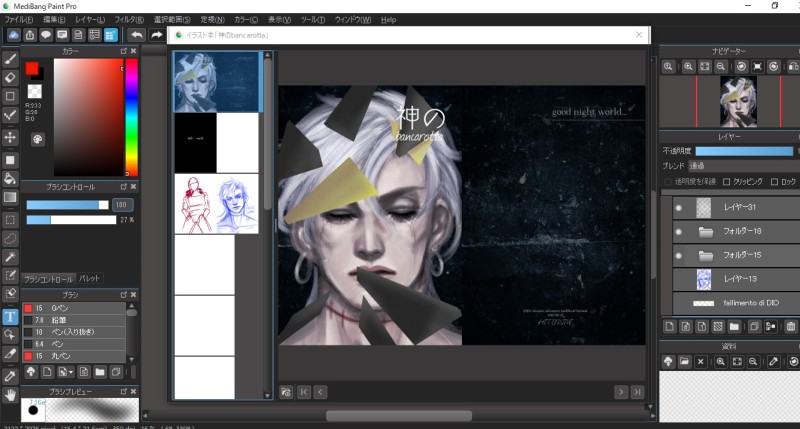Pop out the ブラシプレビュー panel

123,391
